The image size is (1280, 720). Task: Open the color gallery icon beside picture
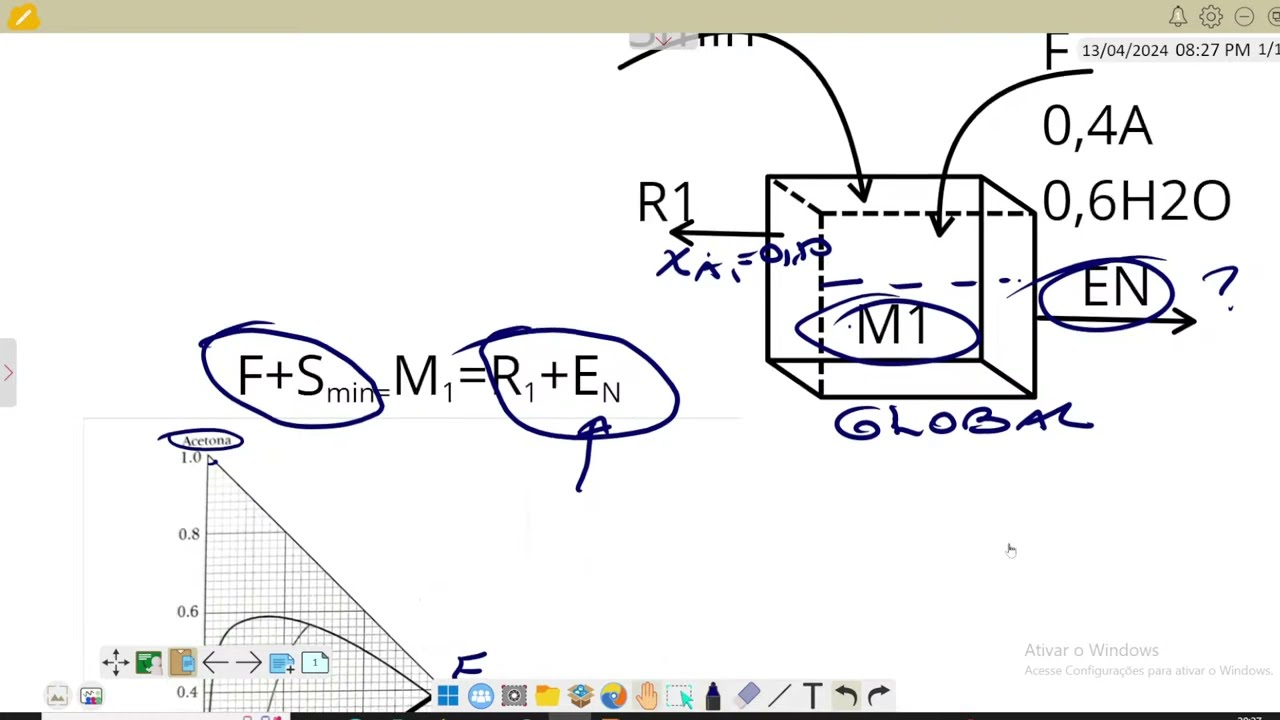[91, 696]
